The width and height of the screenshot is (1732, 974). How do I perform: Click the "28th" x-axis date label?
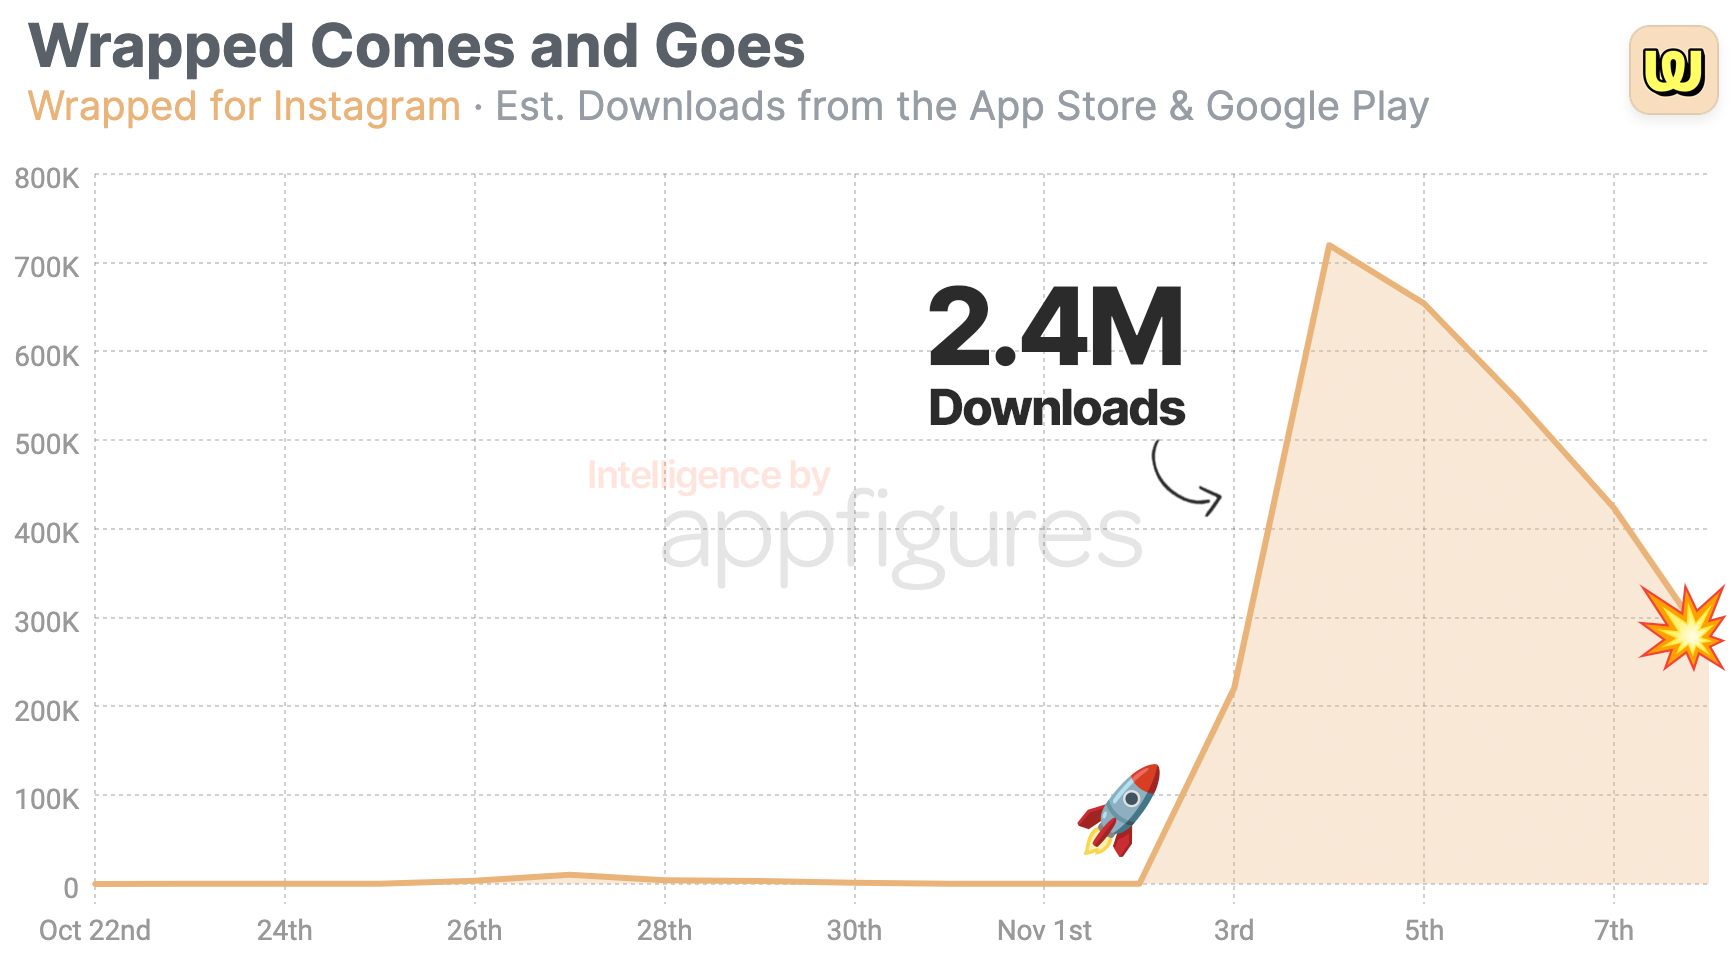point(664,931)
